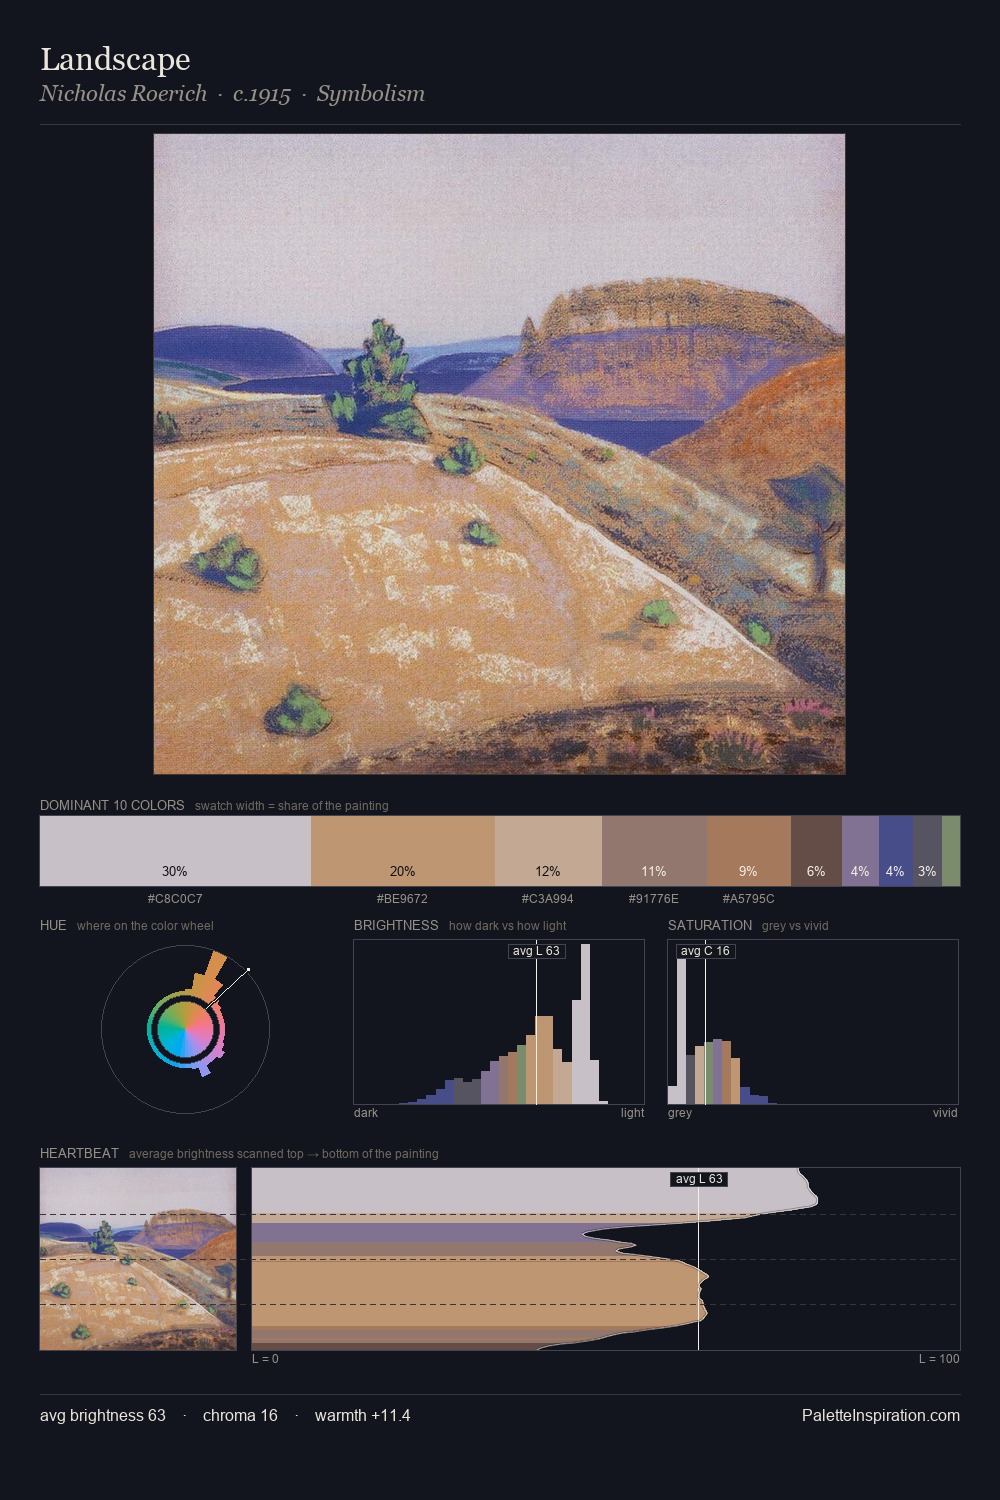Click the 'L = 0' axis label
1000x1500 pixels.
[265, 1359]
